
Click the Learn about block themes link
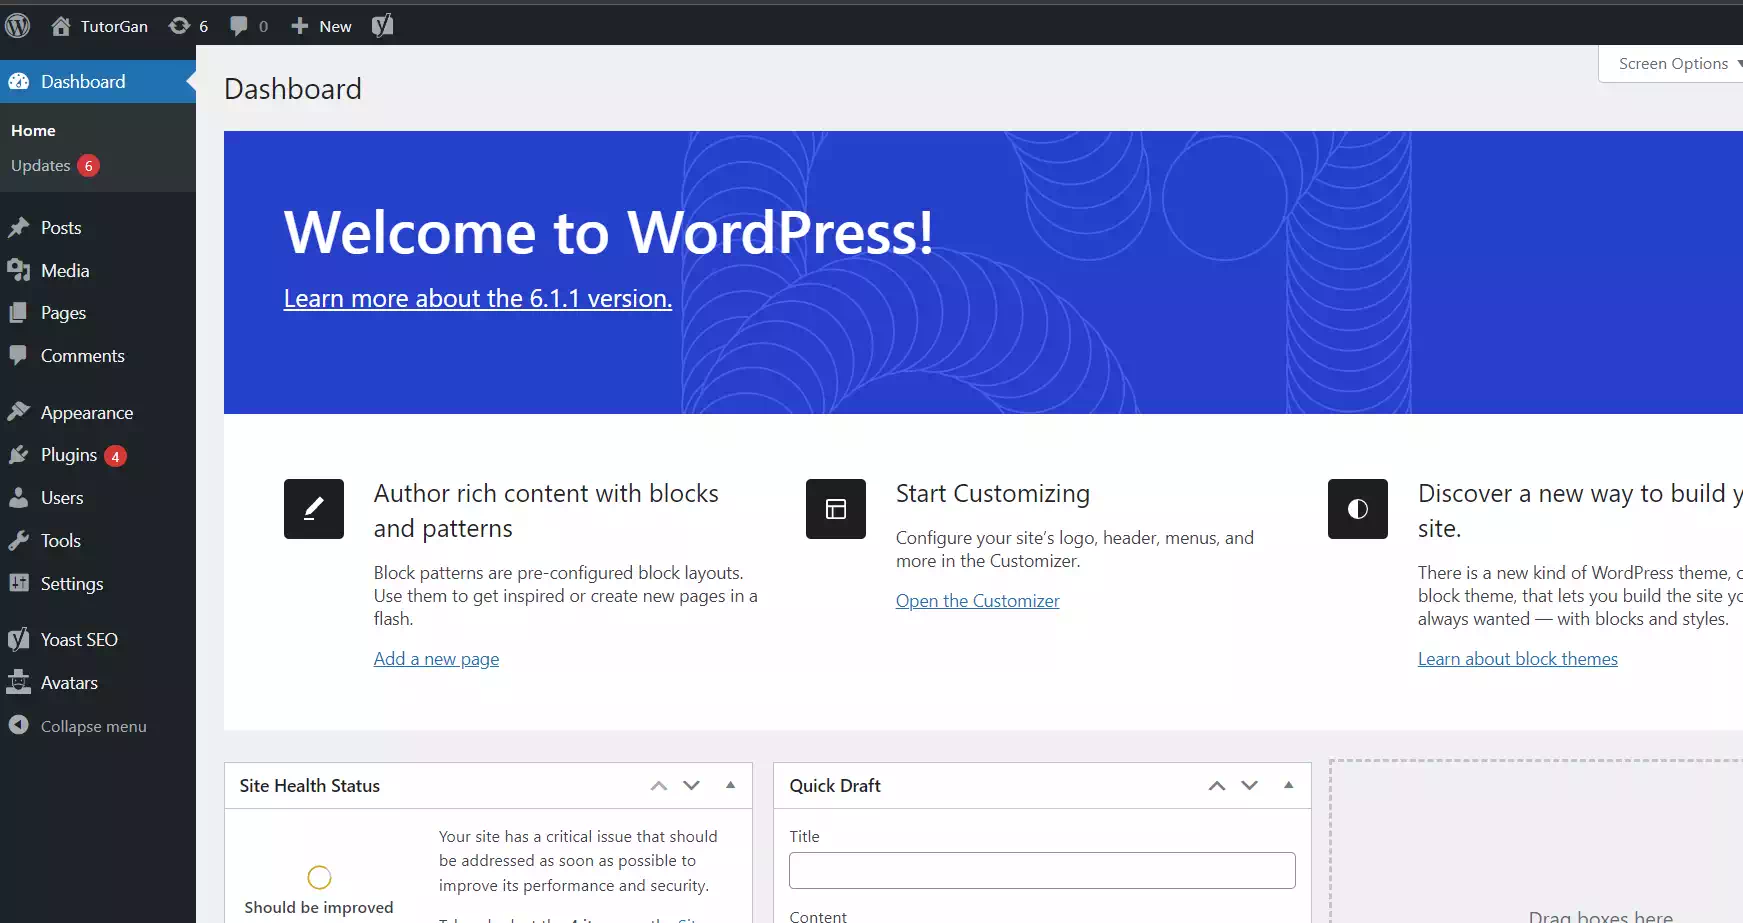(x=1518, y=659)
